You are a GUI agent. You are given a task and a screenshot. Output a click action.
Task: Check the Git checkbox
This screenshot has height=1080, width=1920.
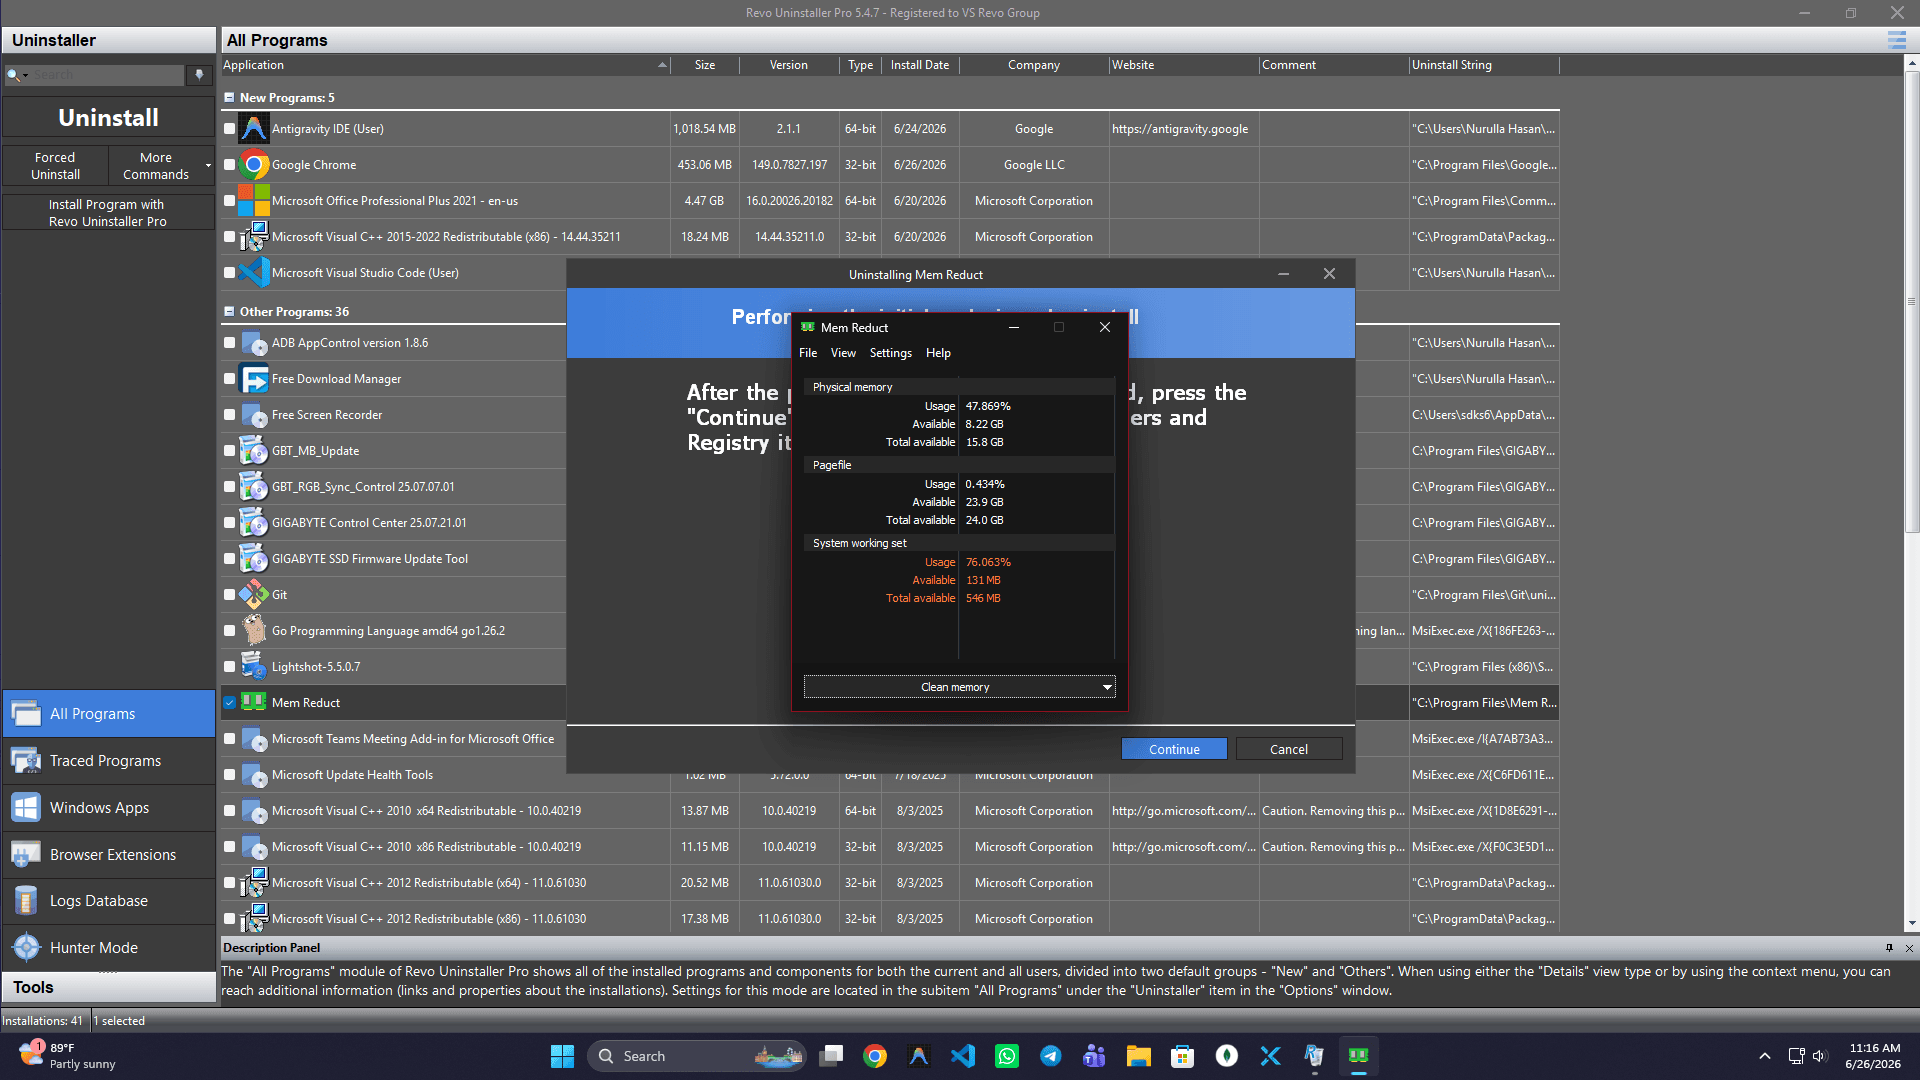click(x=230, y=595)
